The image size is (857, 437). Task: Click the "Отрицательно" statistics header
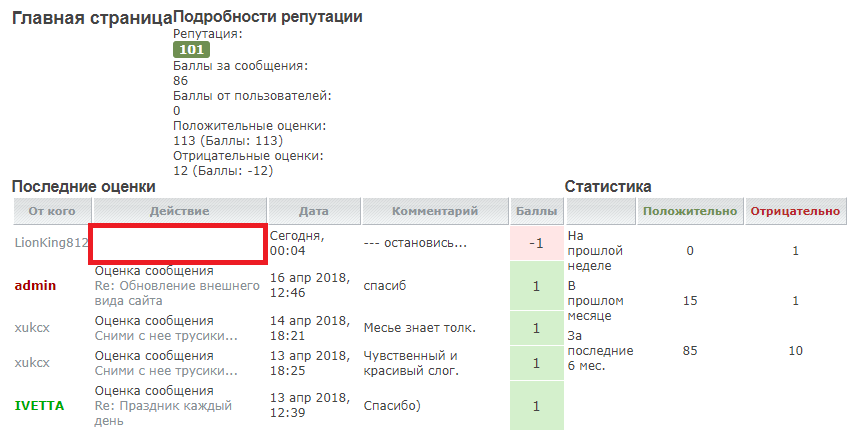pos(795,211)
